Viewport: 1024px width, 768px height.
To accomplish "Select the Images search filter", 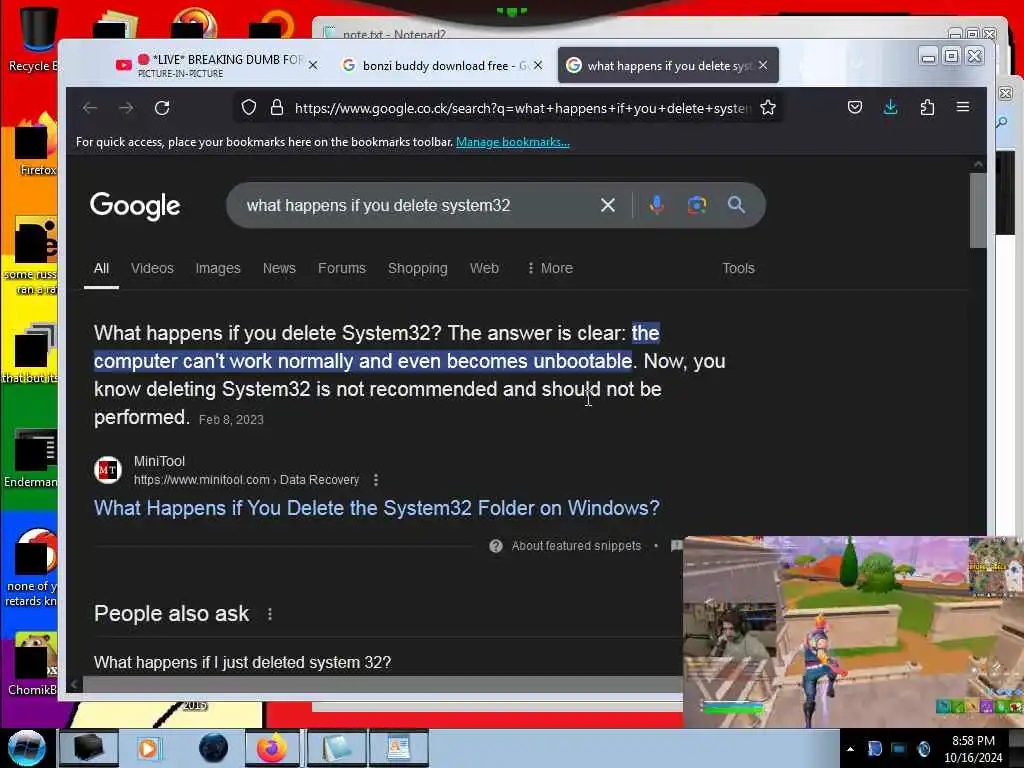I will point(218,268).
